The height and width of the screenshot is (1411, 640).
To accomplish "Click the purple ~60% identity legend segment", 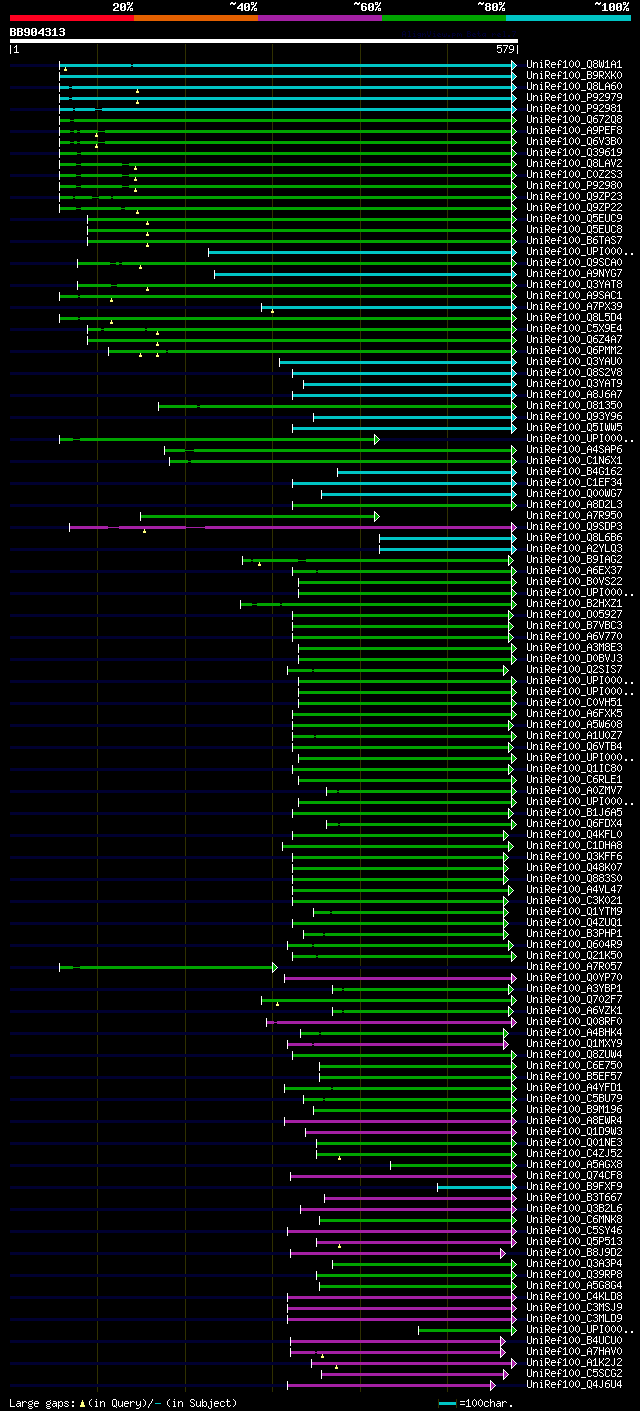I will click(x=320, y=18).
